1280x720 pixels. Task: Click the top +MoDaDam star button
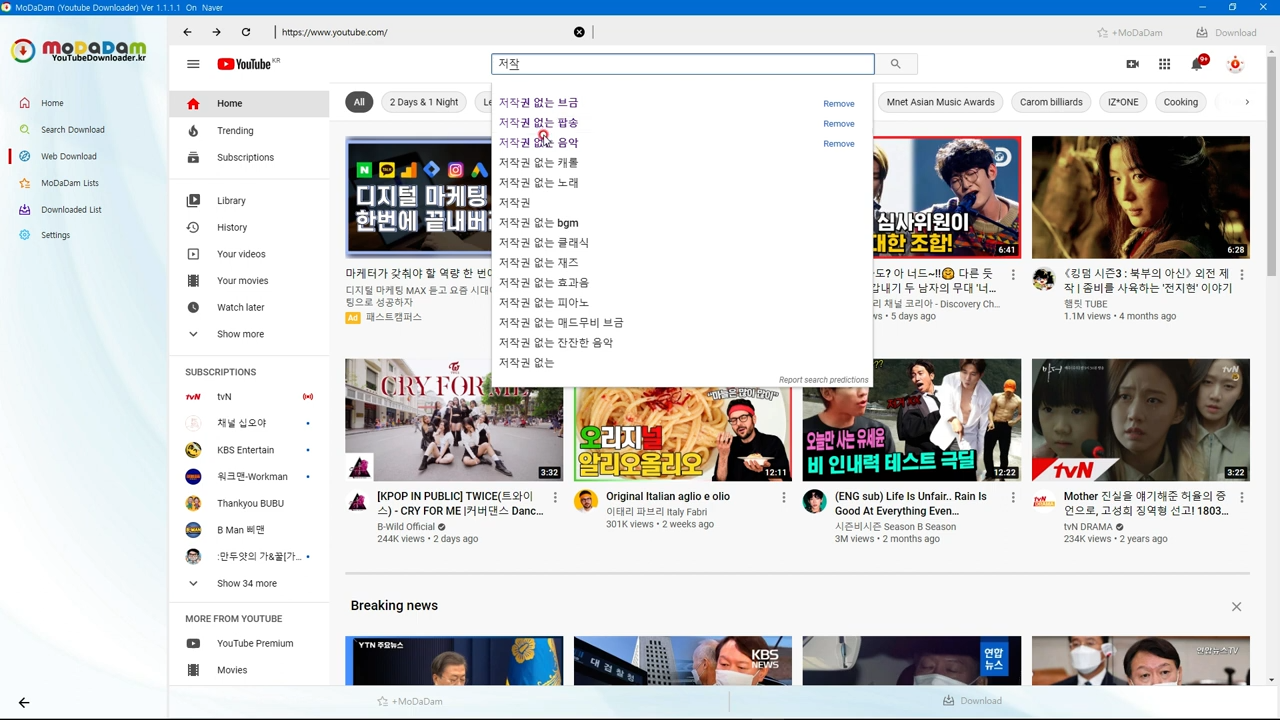(x=1130, y=32)
